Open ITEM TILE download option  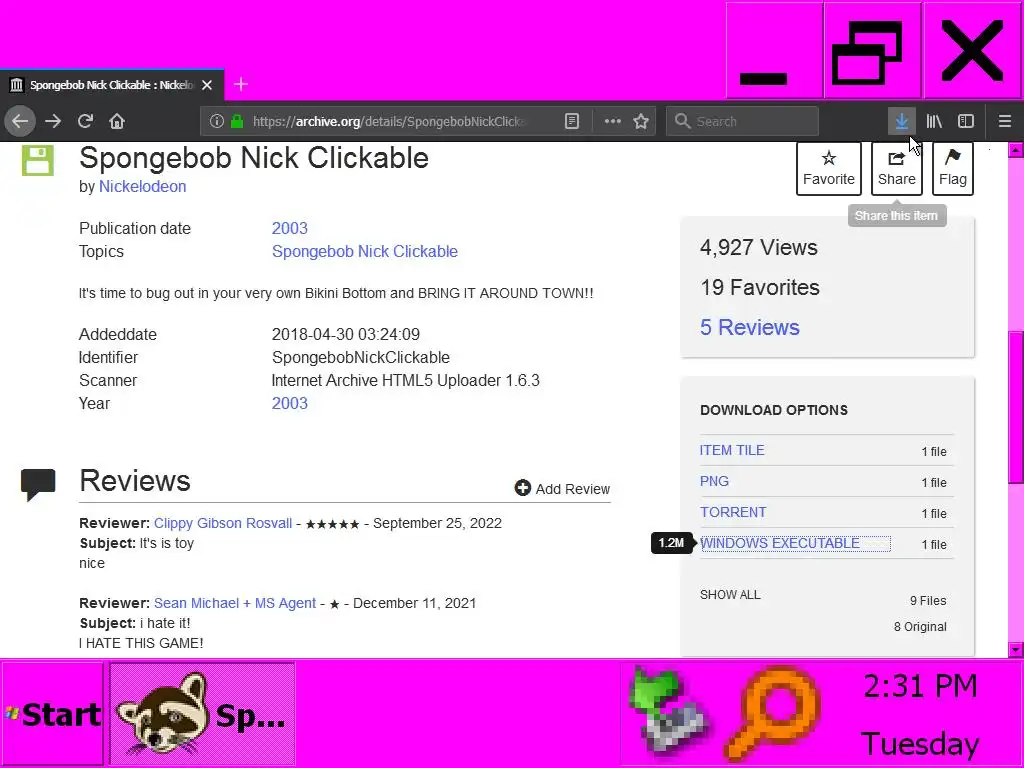[x=732, y=451]
